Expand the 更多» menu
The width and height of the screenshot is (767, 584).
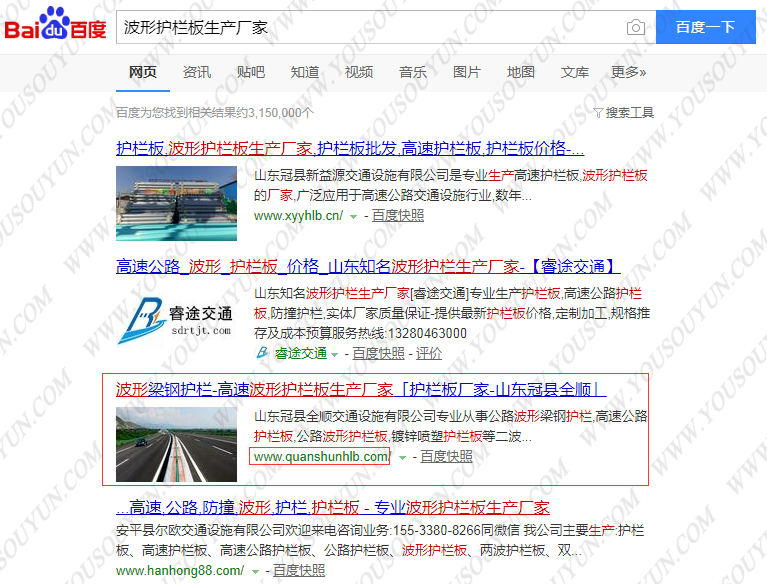[x=629, y=72]
